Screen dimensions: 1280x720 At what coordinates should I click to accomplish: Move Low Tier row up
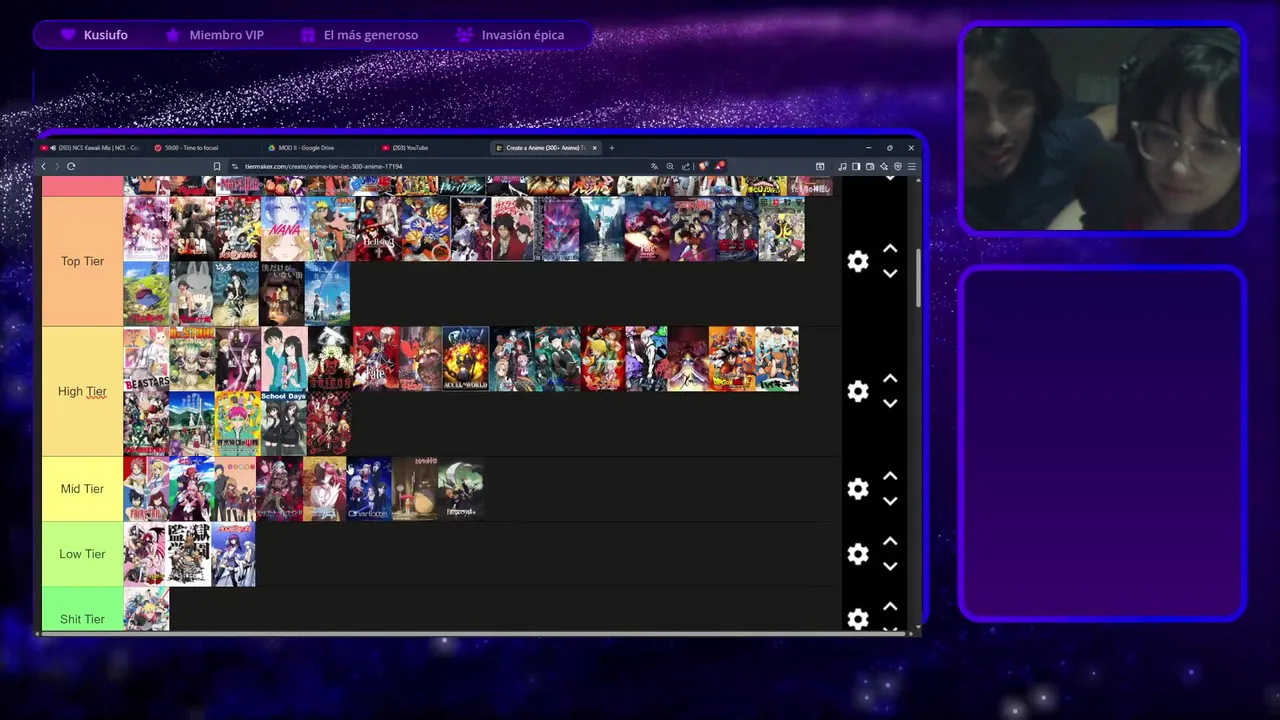pyautogui.click(x=890, y=542)
